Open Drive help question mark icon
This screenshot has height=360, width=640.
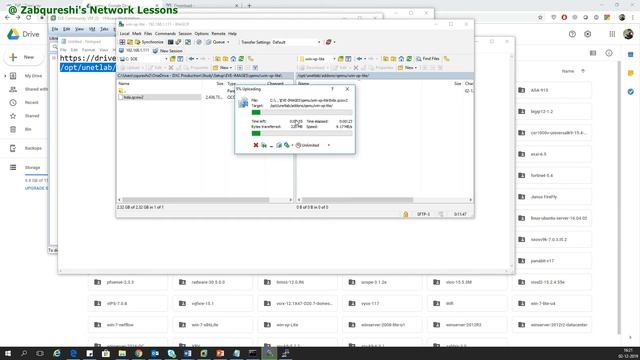pyautogui.click(x=572, y=34)
